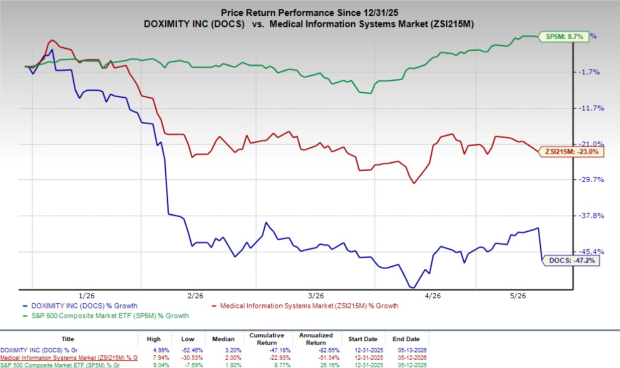This screenshot has width=620, height=368.
Task: Click the 'Annualized Return' column header
Action: click(316, 339)
